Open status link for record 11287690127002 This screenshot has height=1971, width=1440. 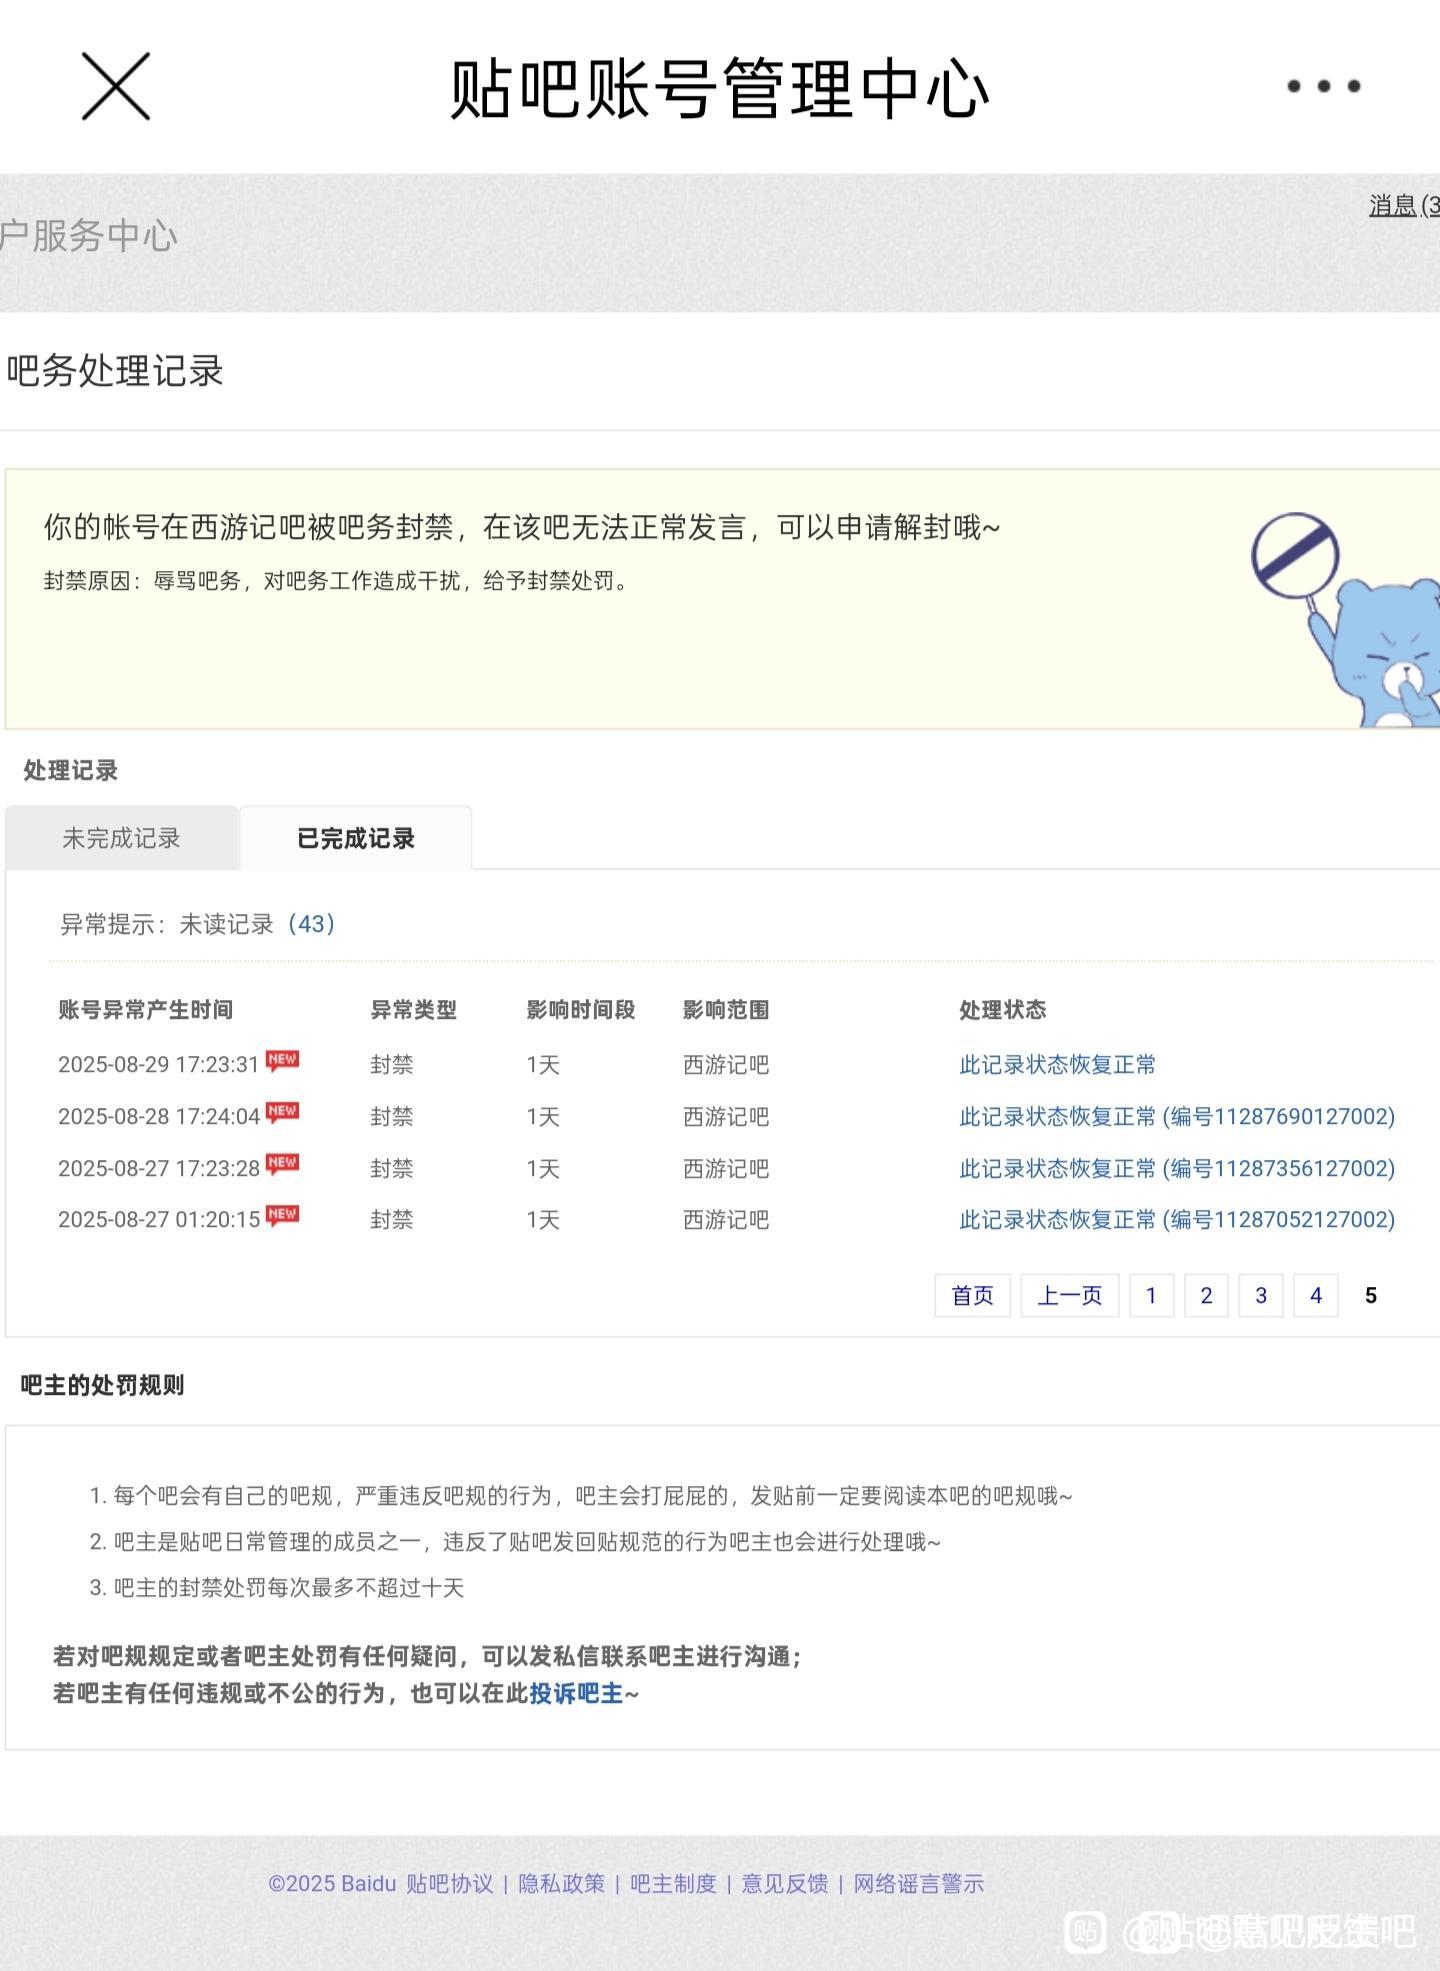1176,1116
